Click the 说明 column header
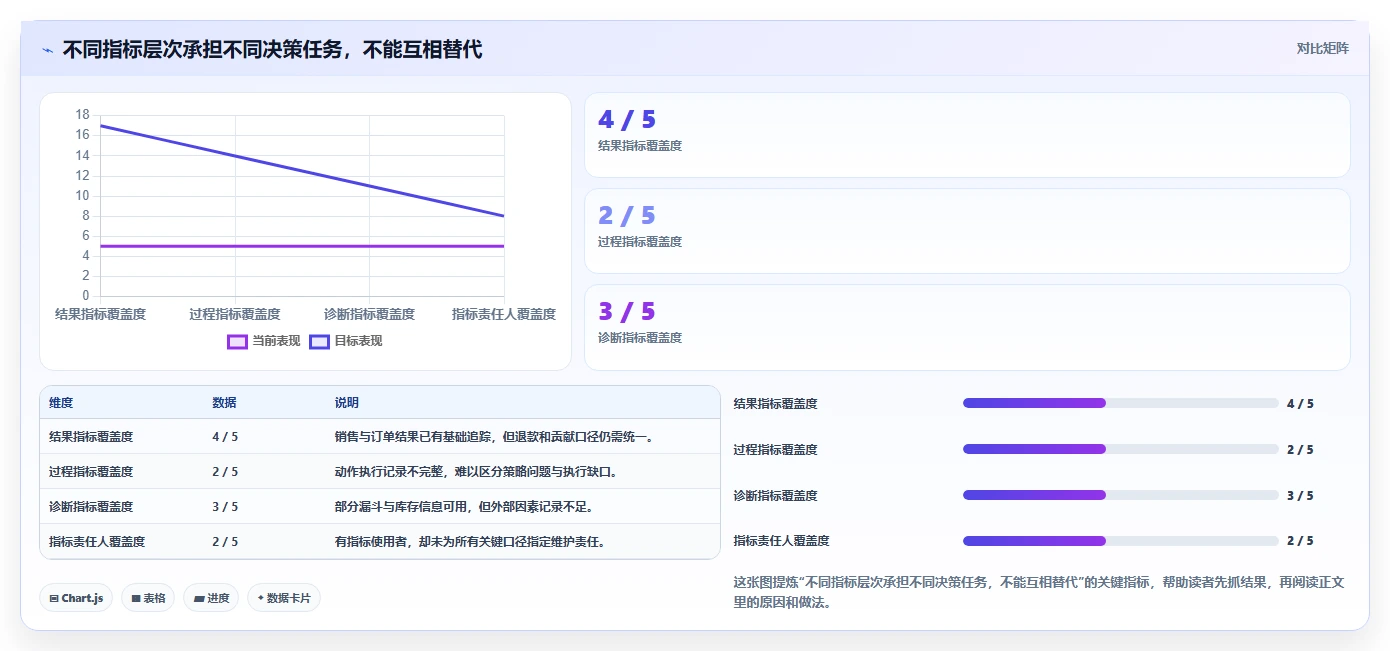 tap(347, 403)
